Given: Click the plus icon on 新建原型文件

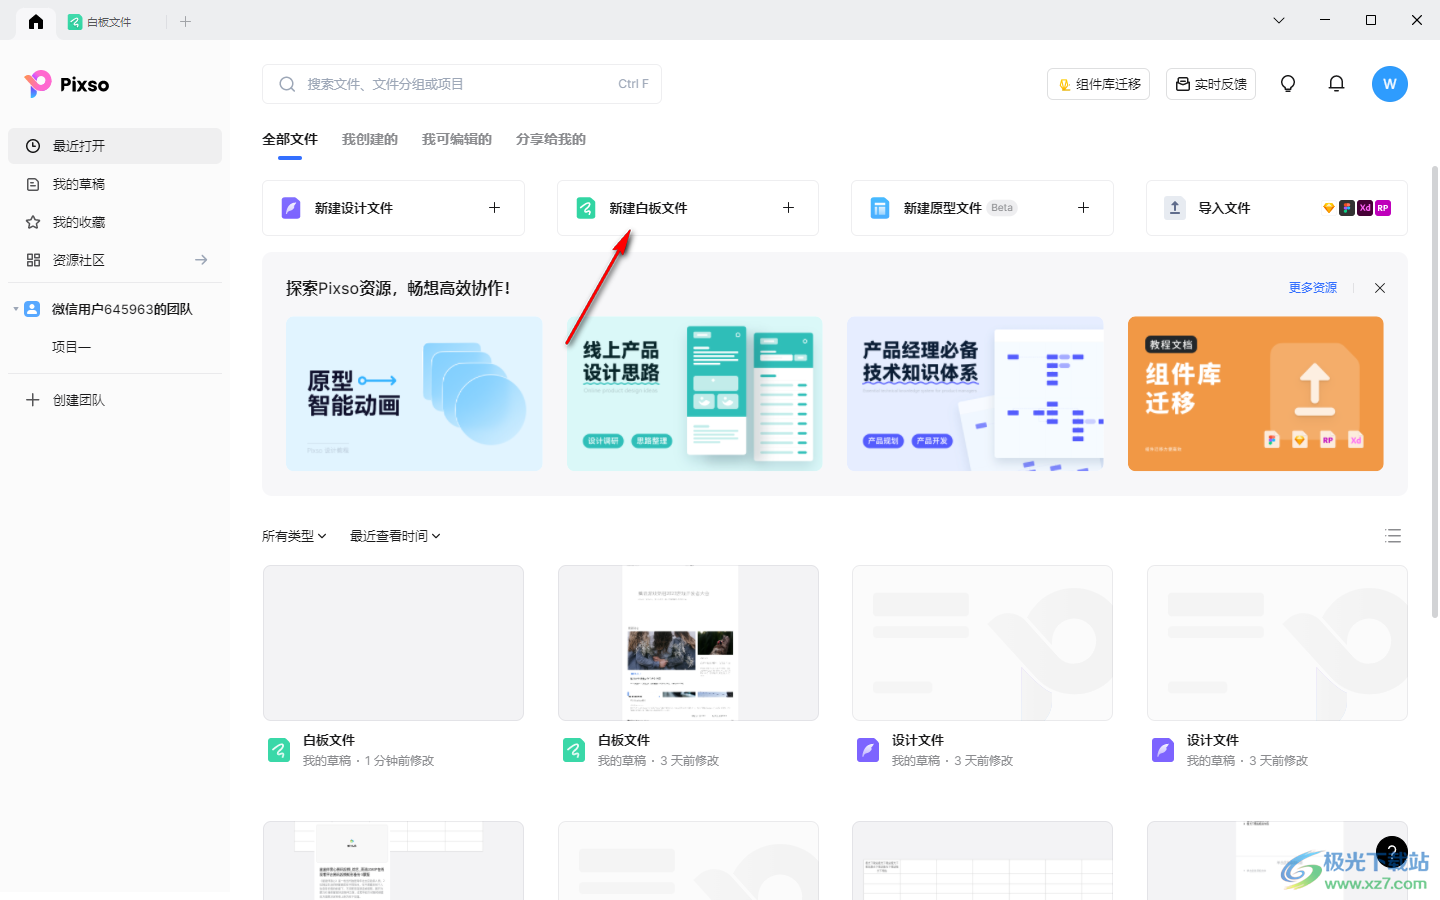Looking at the screenshot, I should [1083, 208].
